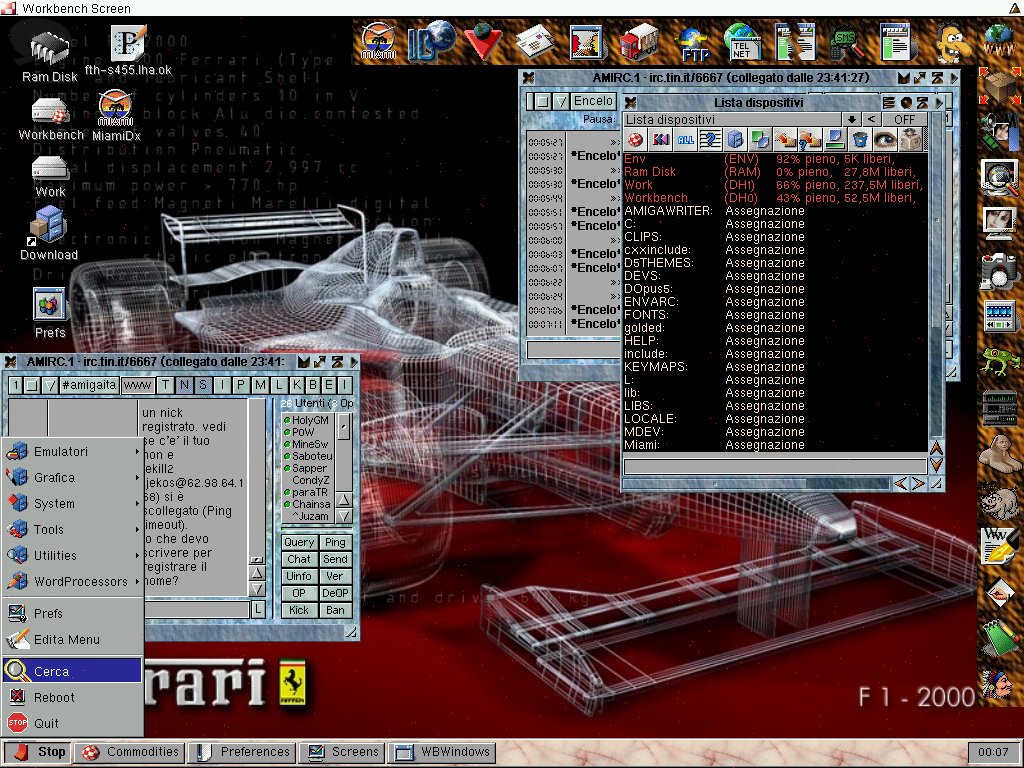Launch Miami from the top dock

point(378,42)
